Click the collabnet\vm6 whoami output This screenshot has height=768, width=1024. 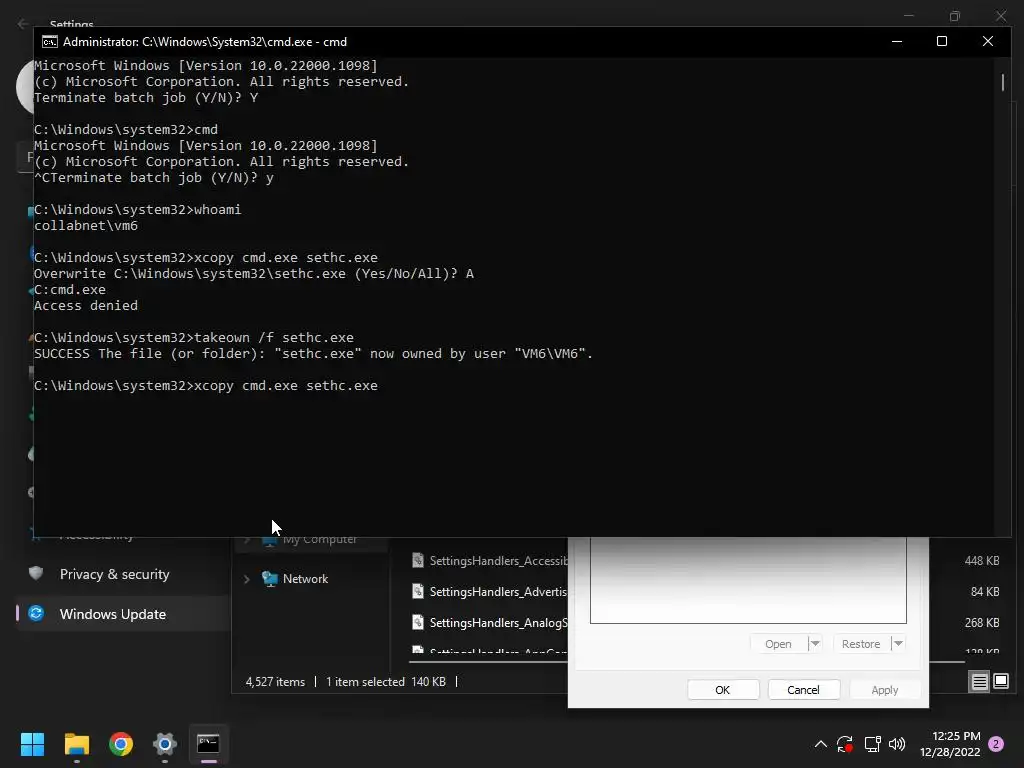pyautogui.click(x=86, y=226)
